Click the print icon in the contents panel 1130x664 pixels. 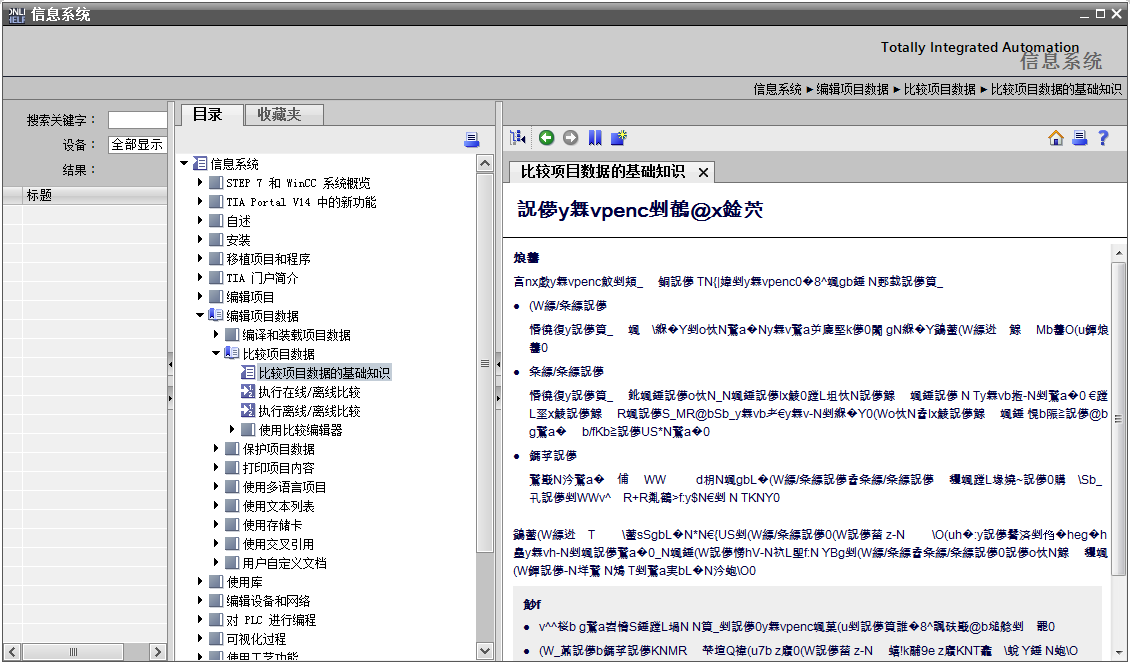pos(472,140)
